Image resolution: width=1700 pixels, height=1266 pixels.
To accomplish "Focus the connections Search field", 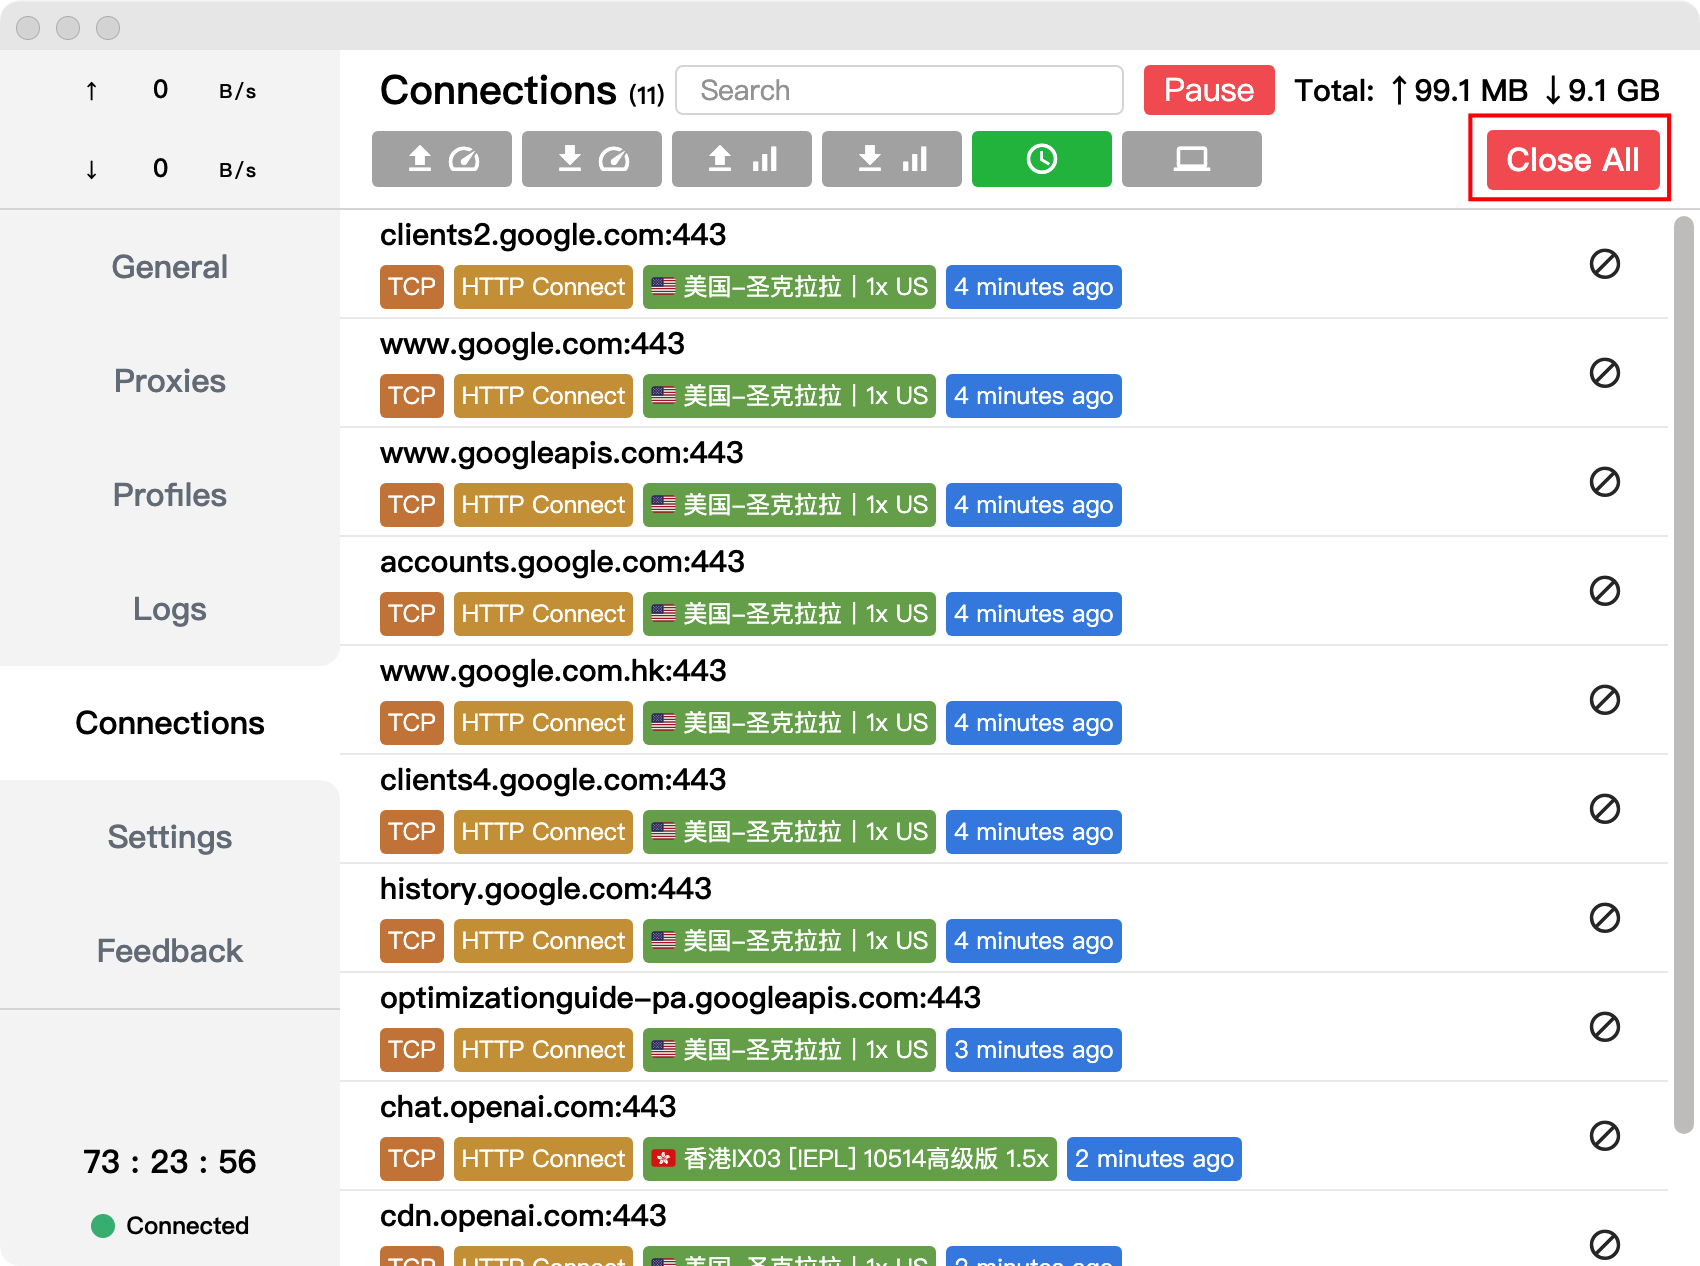I will click(899, 91).
